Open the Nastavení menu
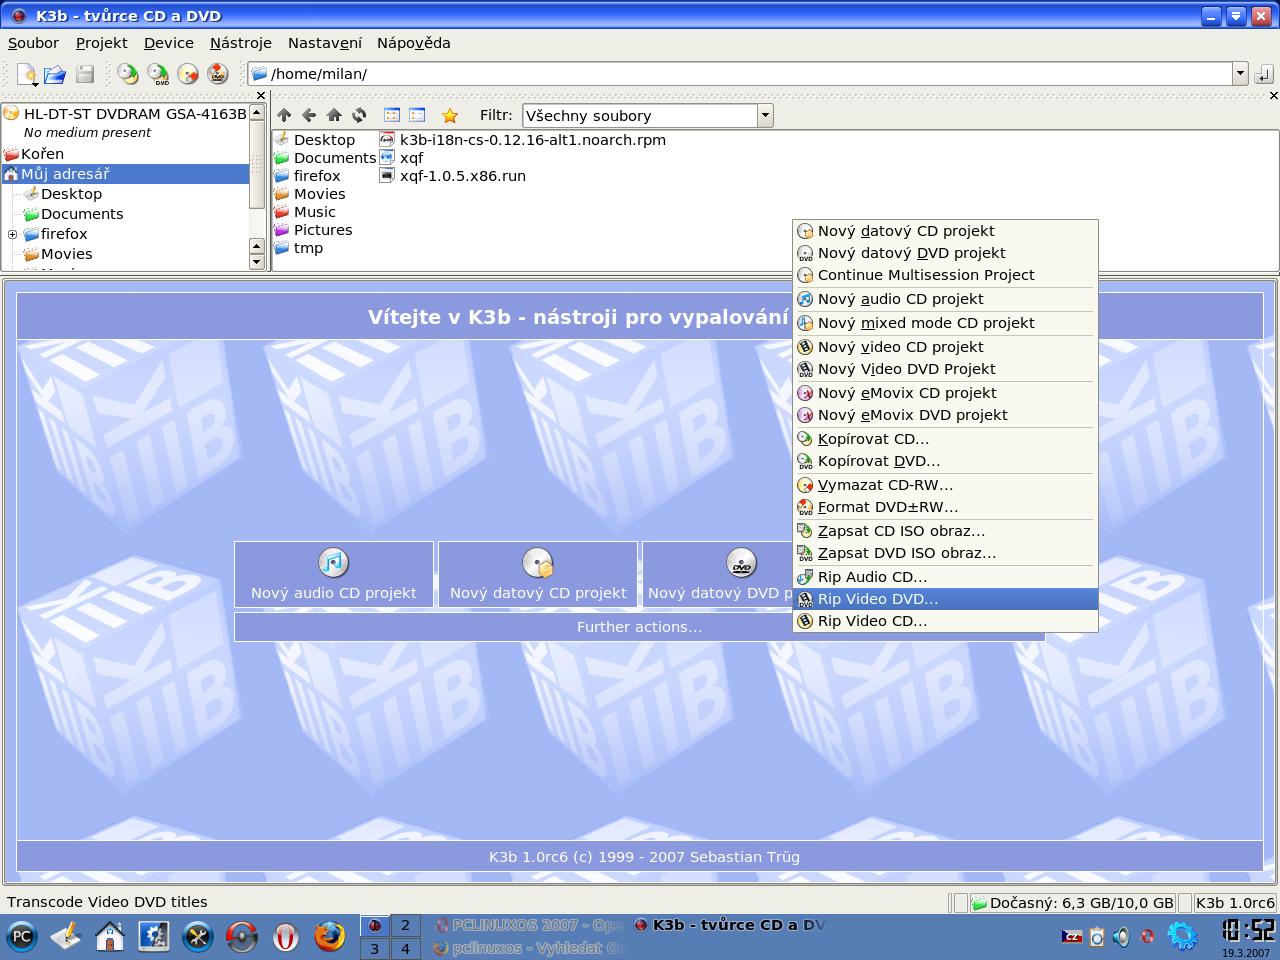 325,43
